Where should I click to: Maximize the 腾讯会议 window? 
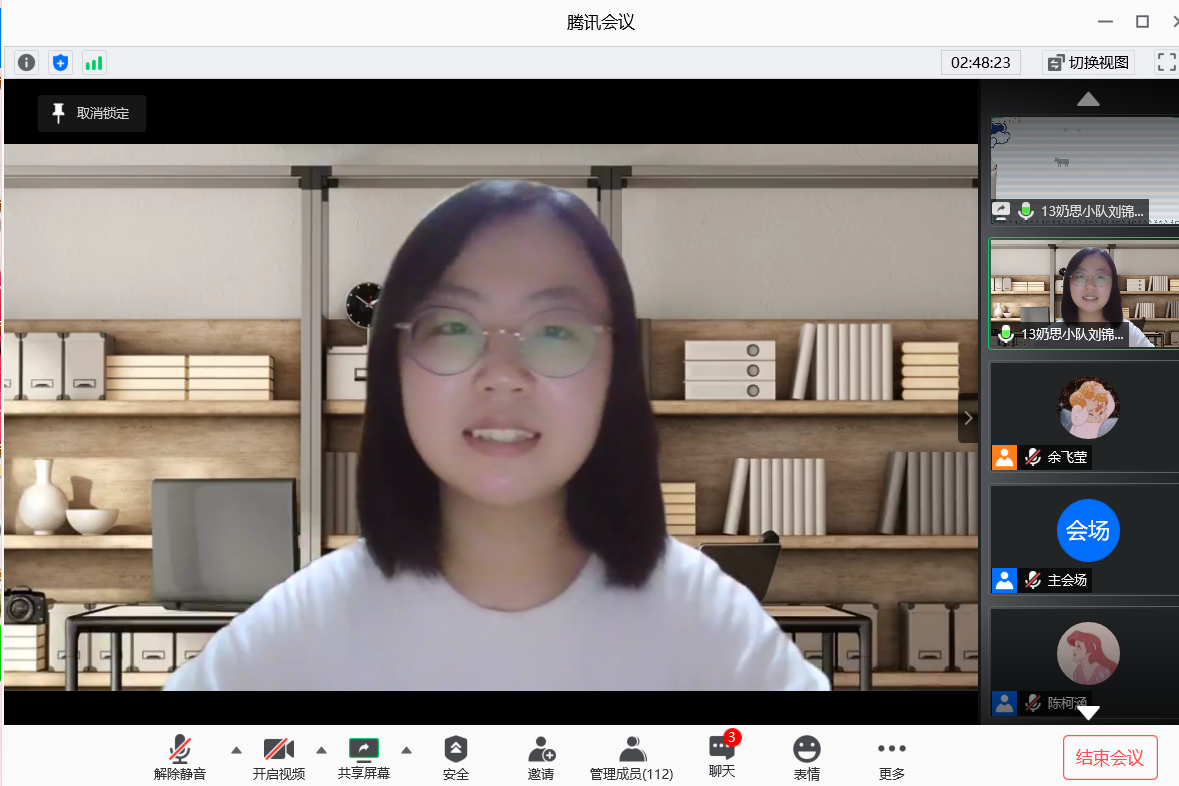tap(1142, 22)
